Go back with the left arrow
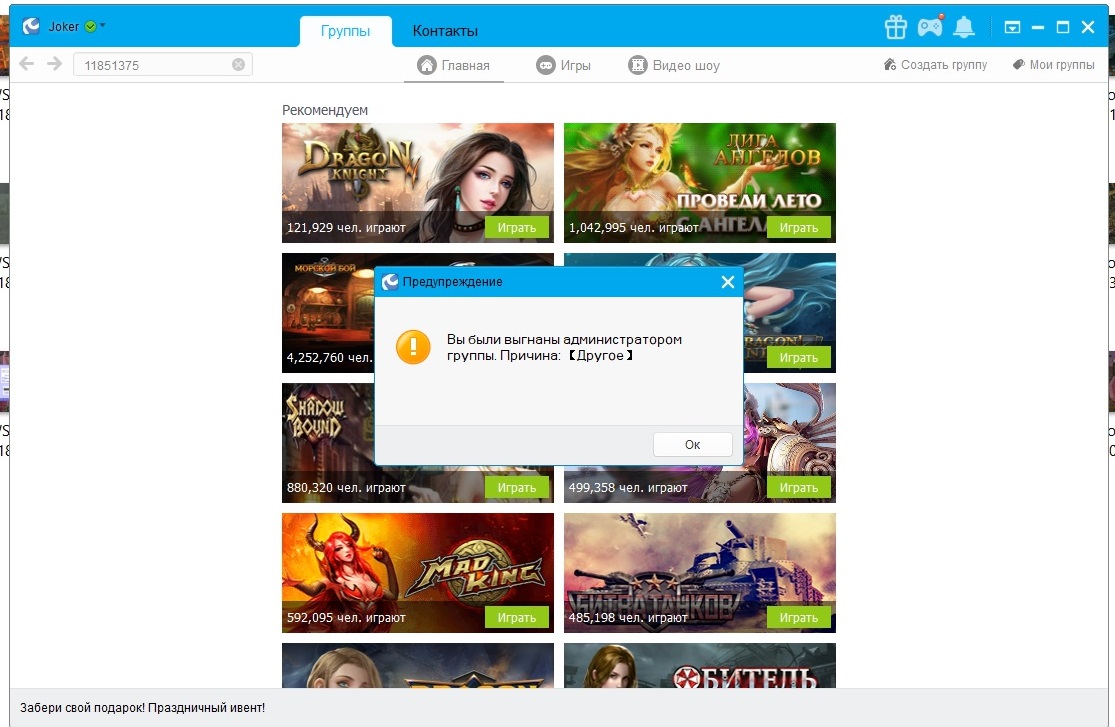Viewport: 1115px width, 727px height. pyautogui.click(x=27, y=64)
